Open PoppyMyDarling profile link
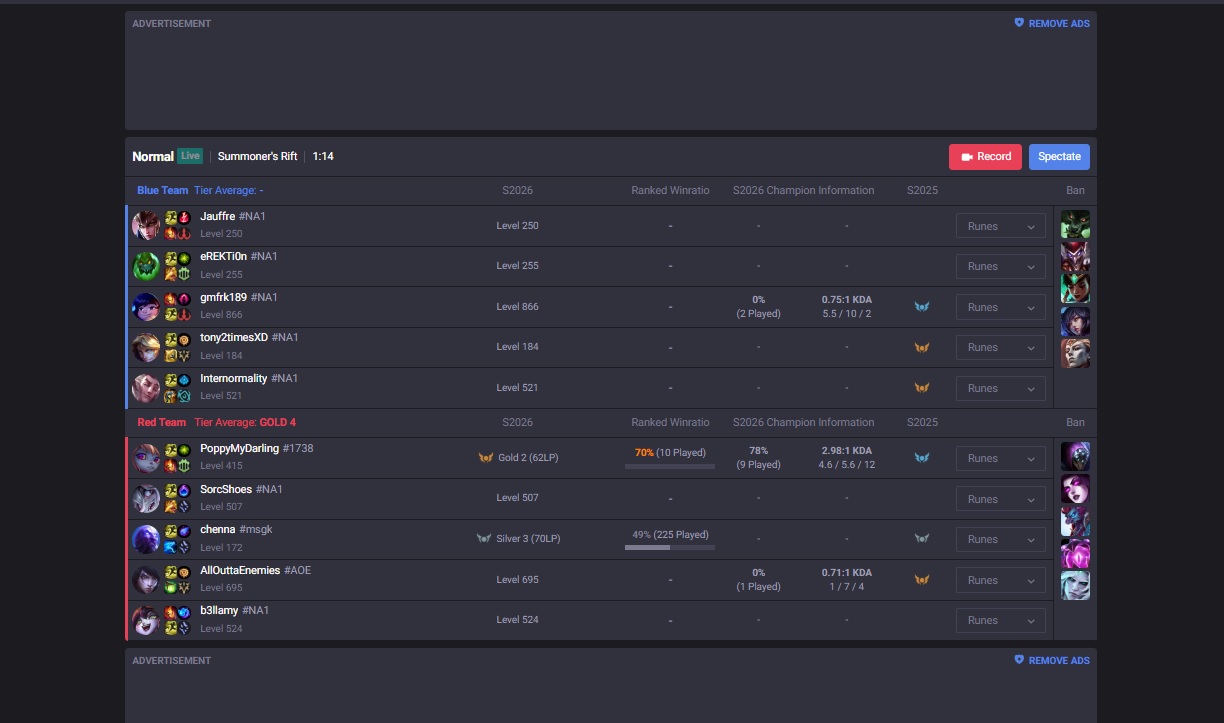Viewport: 1224px width, 723px height. tap(257, 448)
